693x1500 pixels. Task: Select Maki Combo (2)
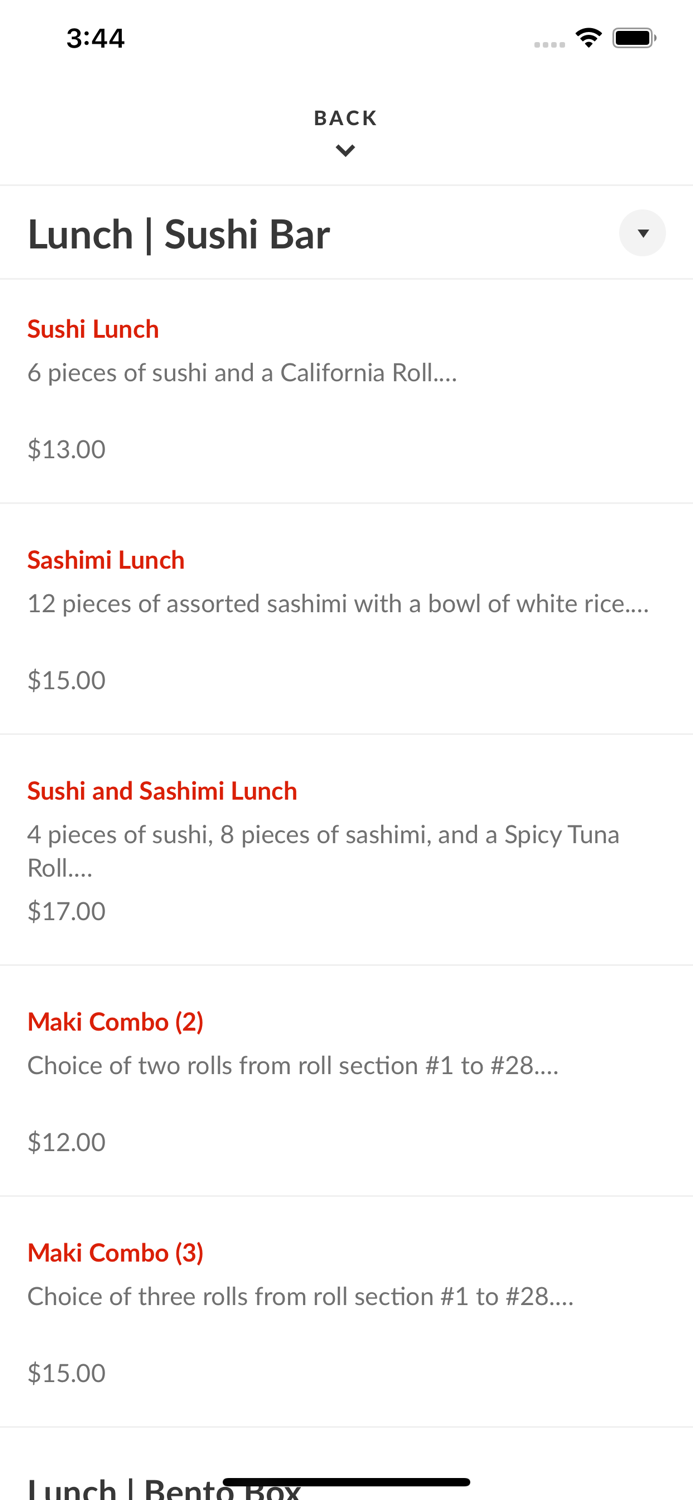pyautogui.click(x=116, y=1022)
